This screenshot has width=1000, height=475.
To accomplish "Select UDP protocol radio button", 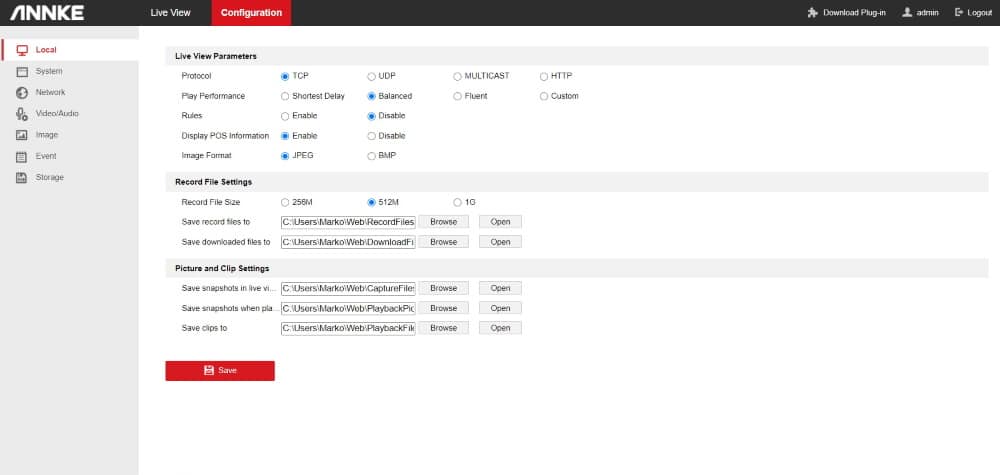I will click(x=371, y=76).
